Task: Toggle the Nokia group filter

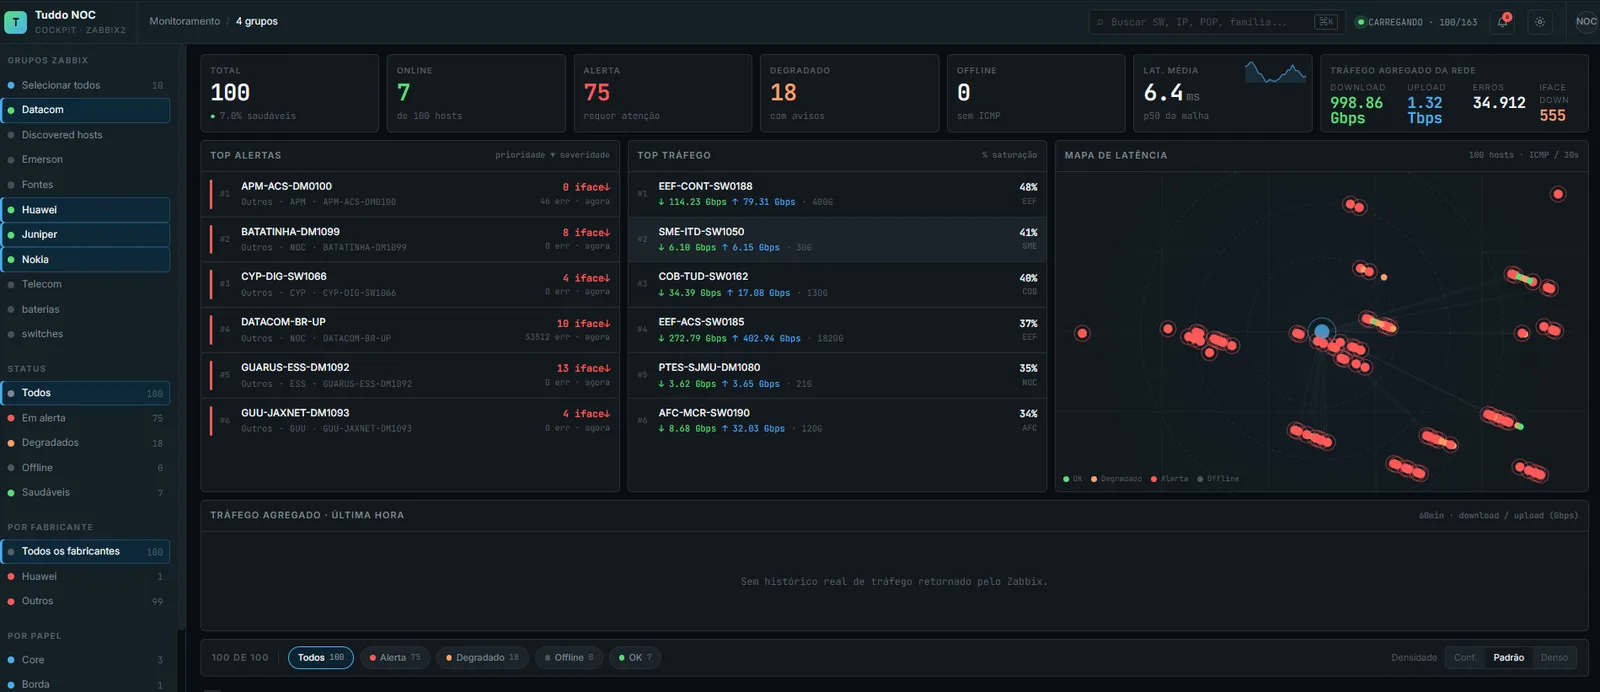Action: coord(86,259)
